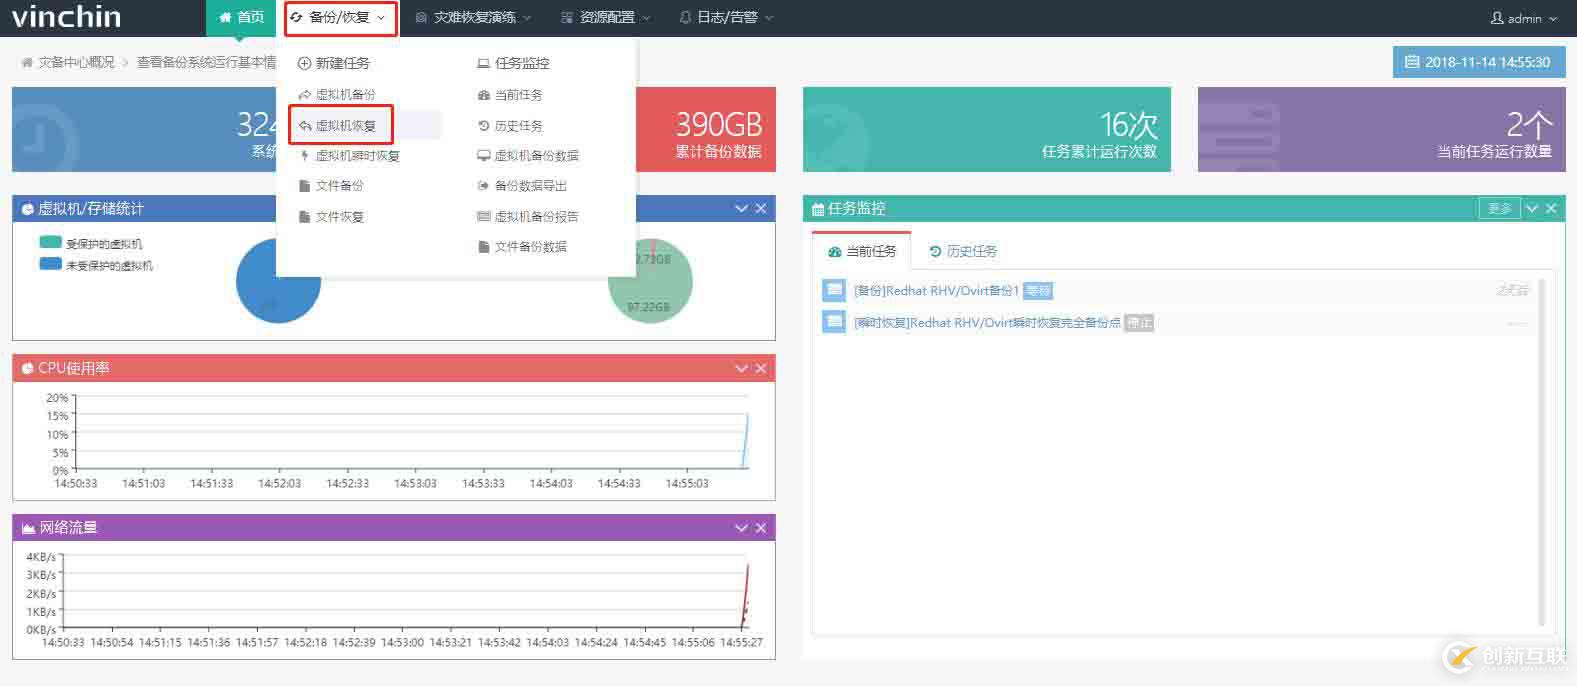1577x686 pixels.
Task: Open the 首页 home tab
Action: (241, 18)
